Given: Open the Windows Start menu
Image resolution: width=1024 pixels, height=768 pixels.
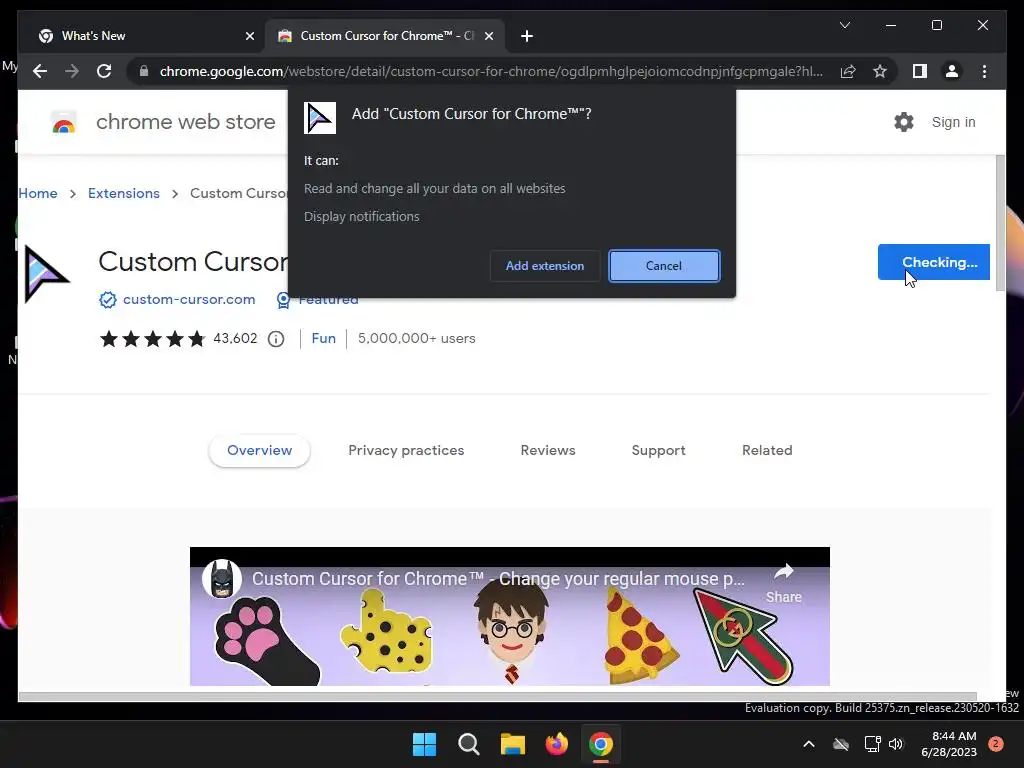Looking at the screenshot, I should 424,744.
